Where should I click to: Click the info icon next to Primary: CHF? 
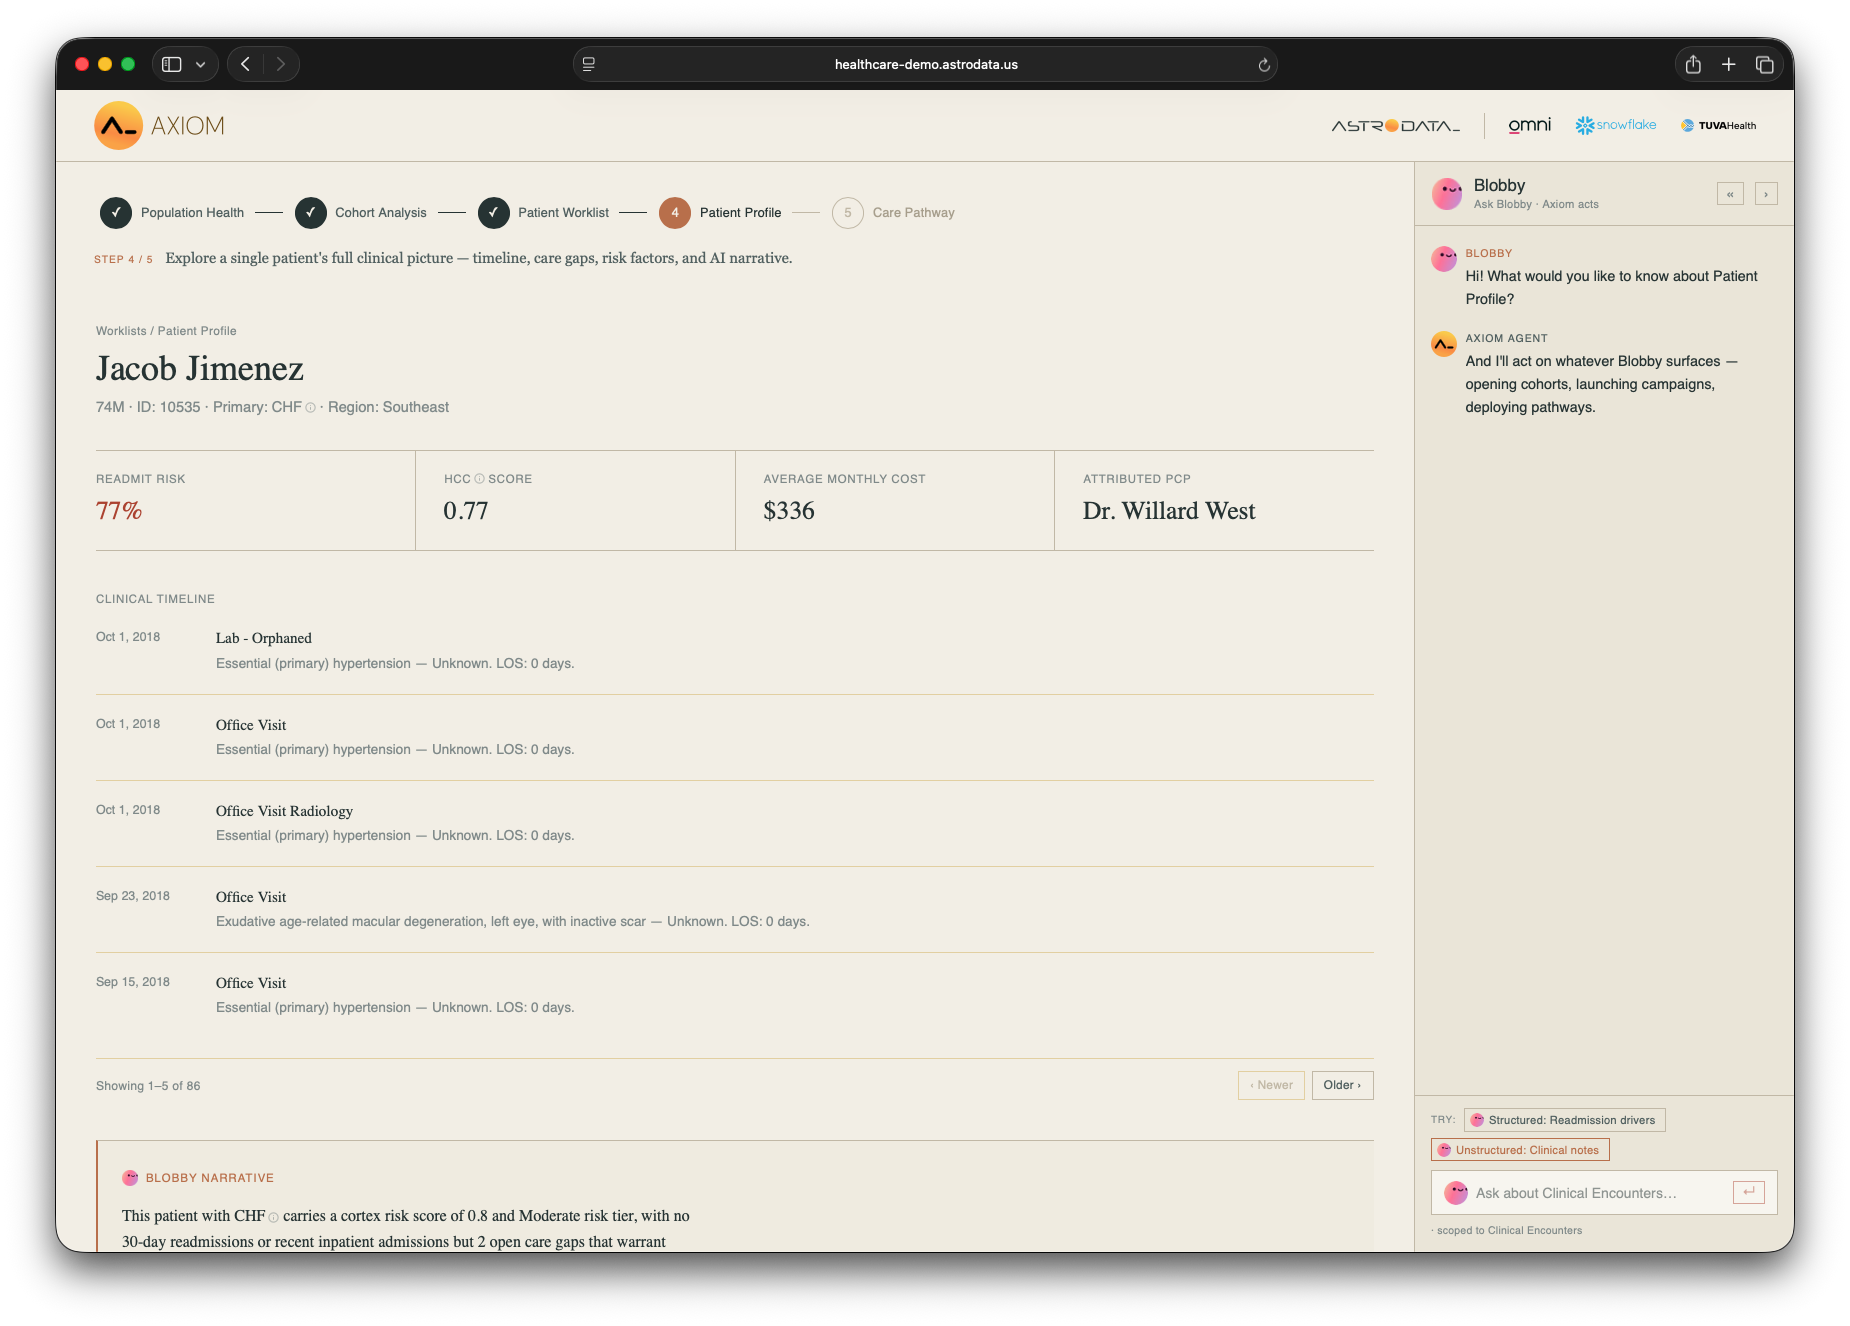click(x=311, y=408)
